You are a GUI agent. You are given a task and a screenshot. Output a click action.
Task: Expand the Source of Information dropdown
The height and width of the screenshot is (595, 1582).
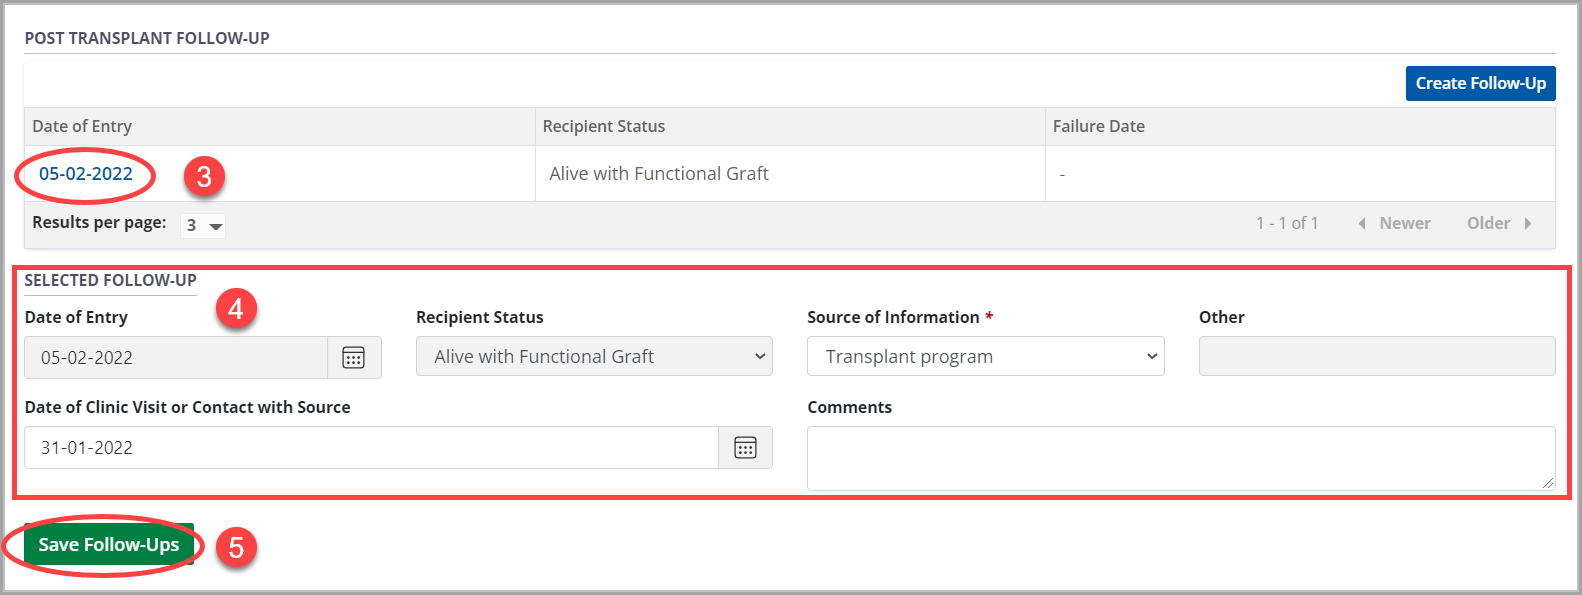(x=985, y=357)
